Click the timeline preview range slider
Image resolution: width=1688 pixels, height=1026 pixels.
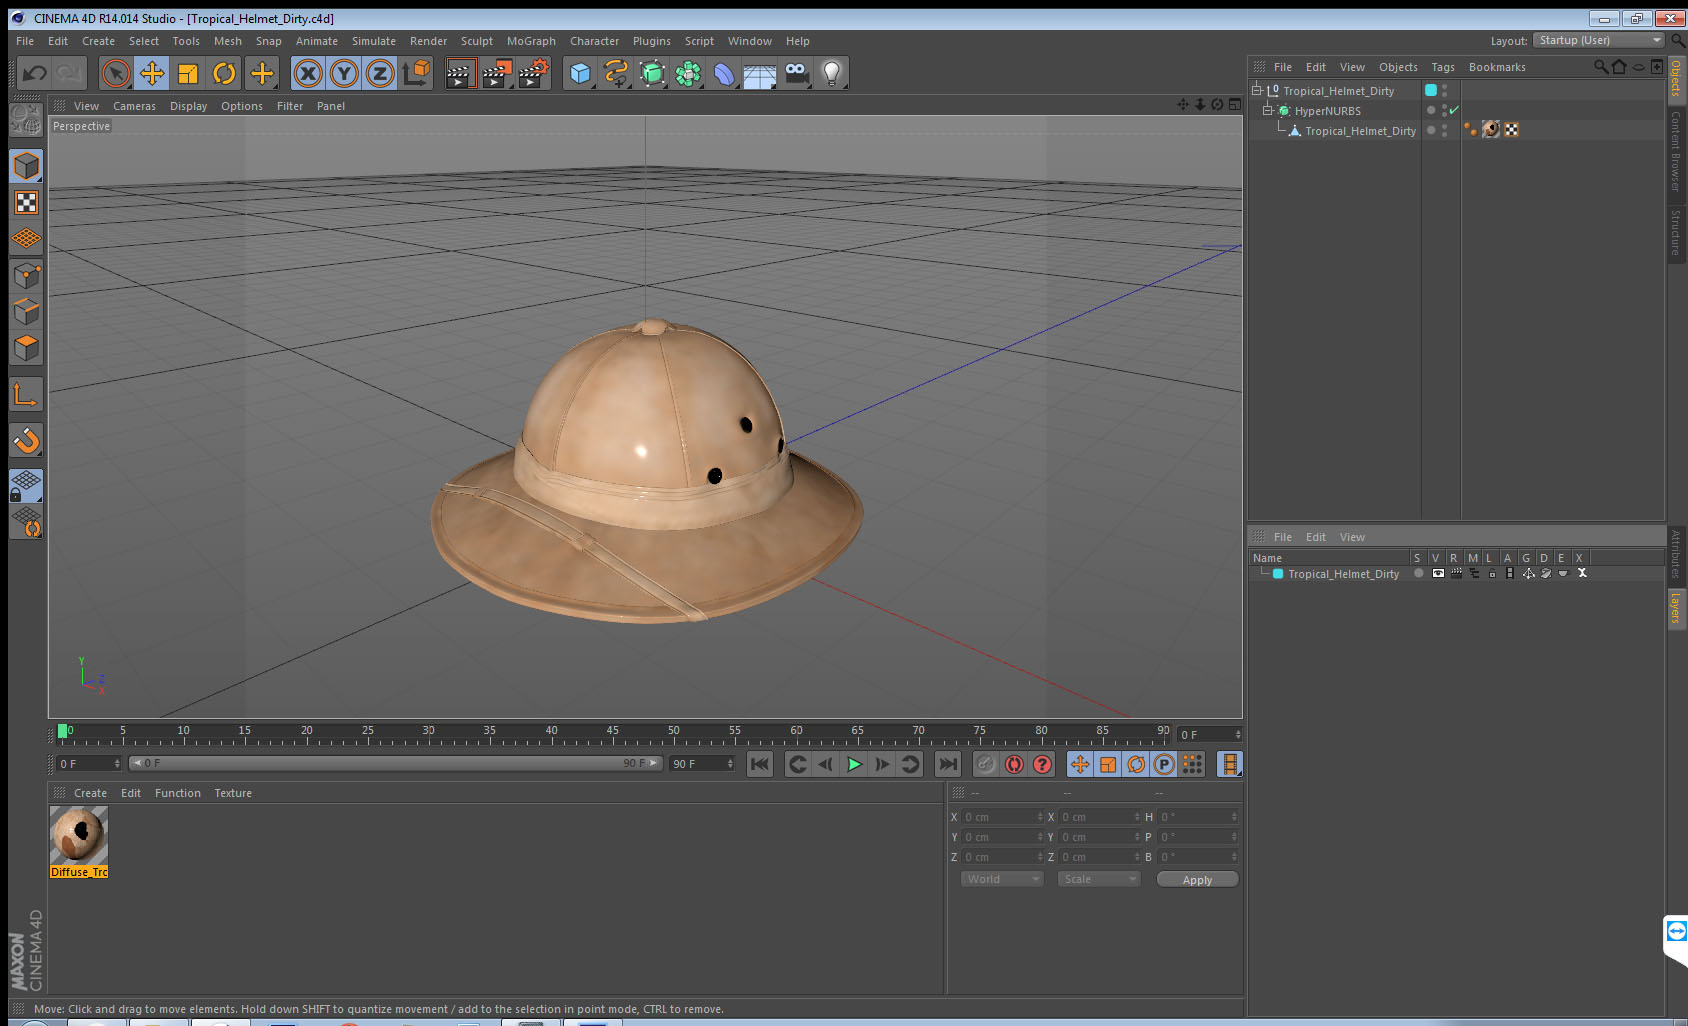395,763
